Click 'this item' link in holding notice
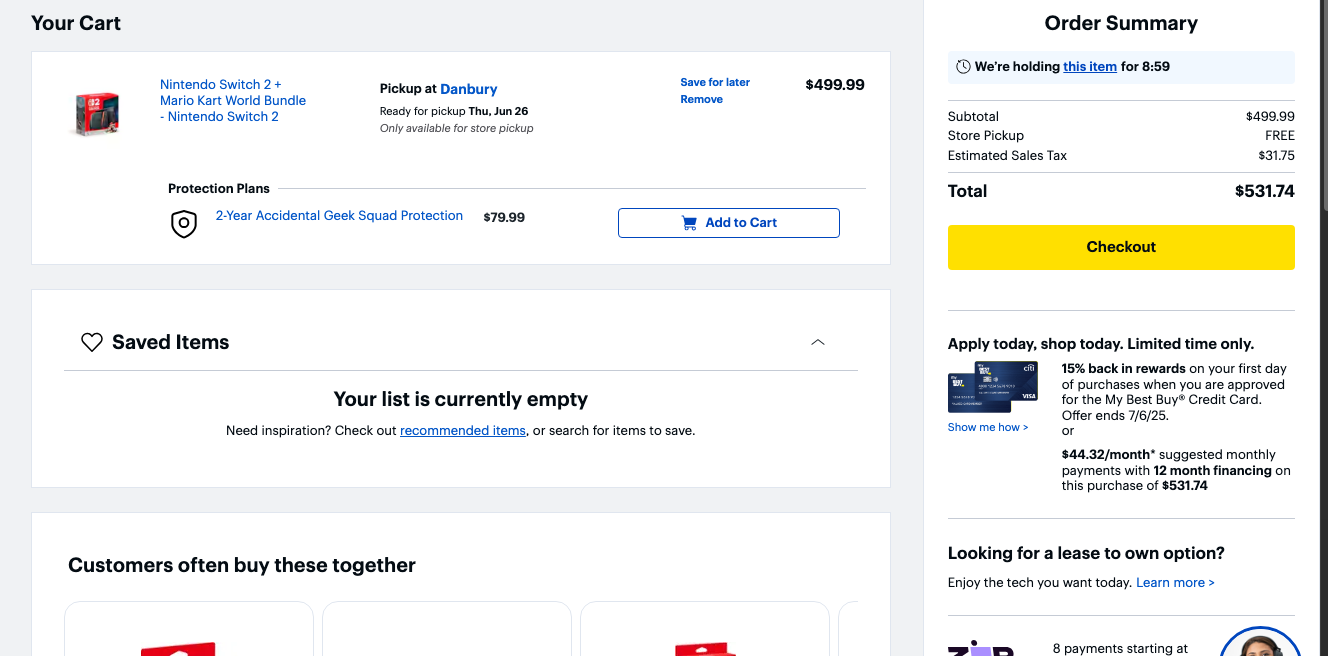The height and width of the screenshot is (656, 1328). (1090, 67)
